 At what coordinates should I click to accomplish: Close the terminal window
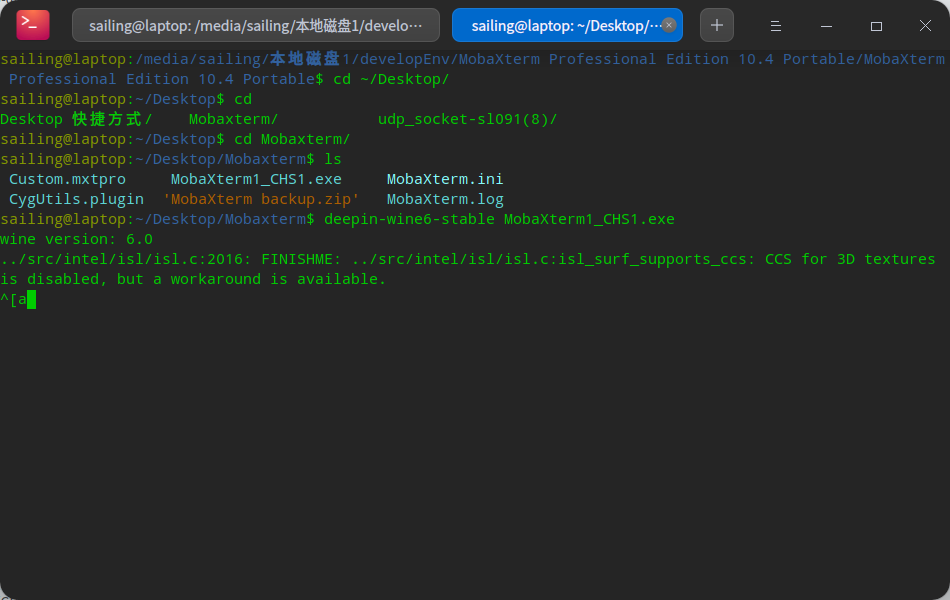click(925, 25)
